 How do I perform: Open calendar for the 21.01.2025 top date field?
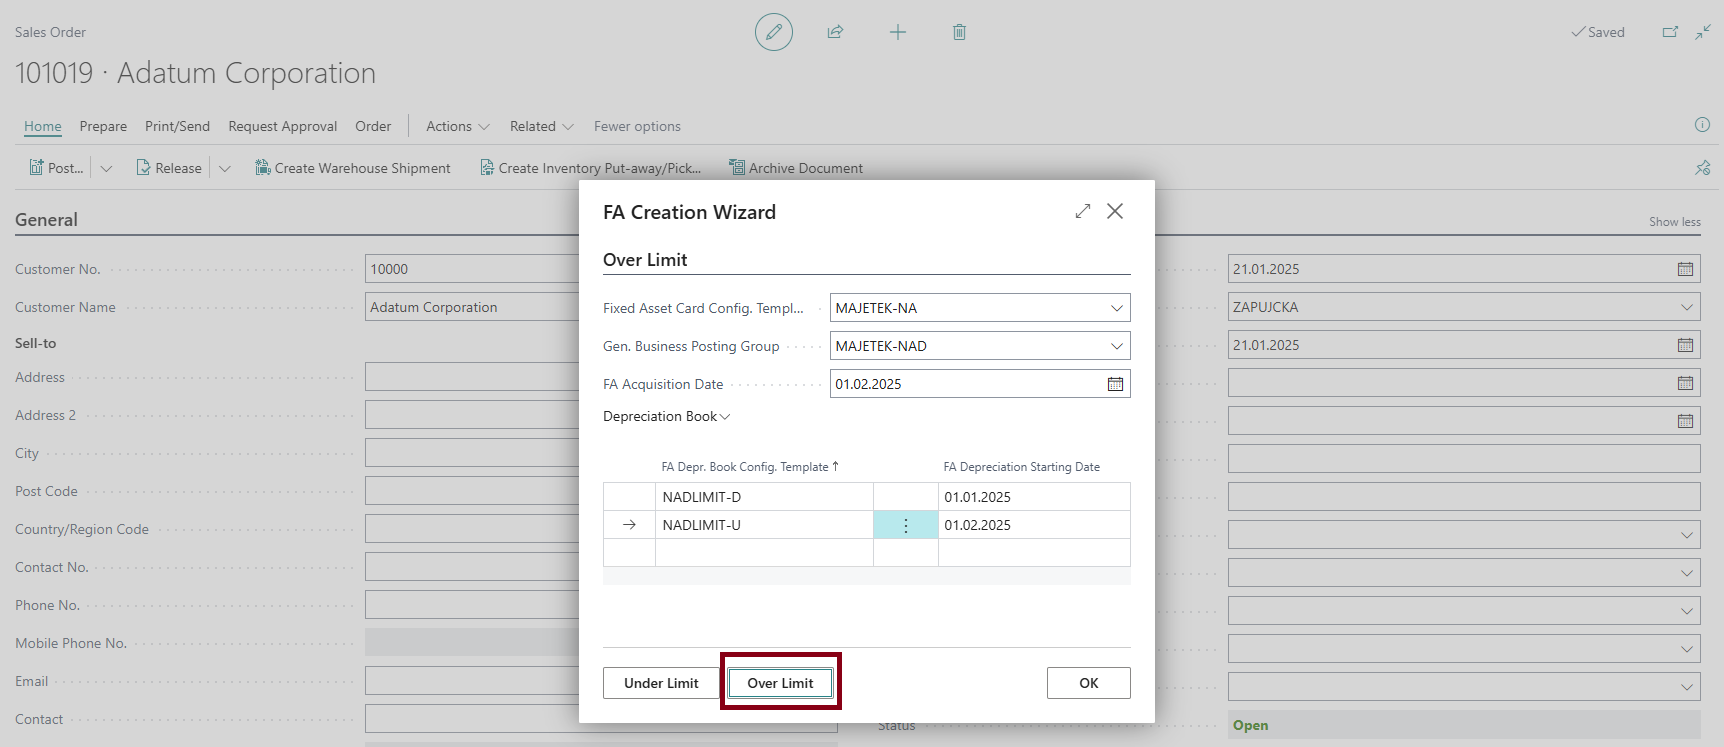pyautogui.click(x=1685, y=269)
